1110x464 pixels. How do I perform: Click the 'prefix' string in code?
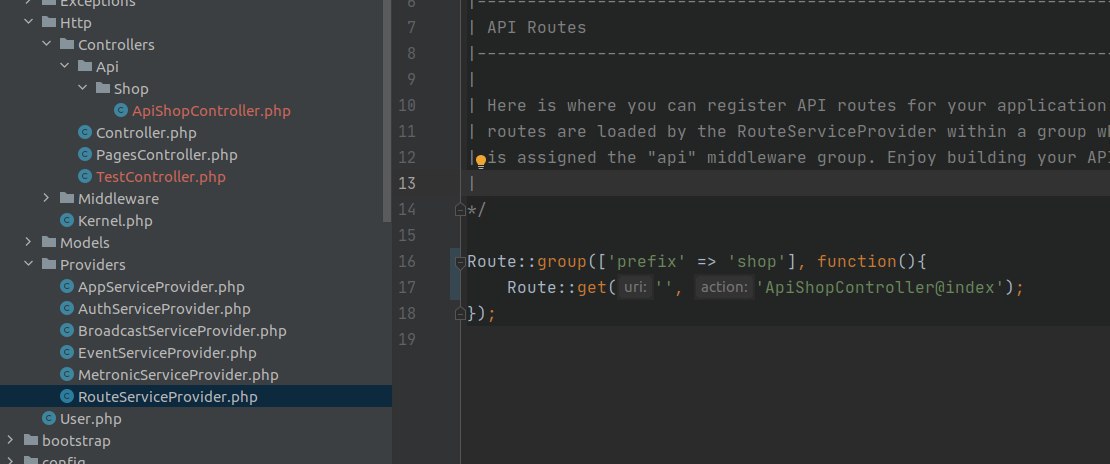tap(647, 261)
